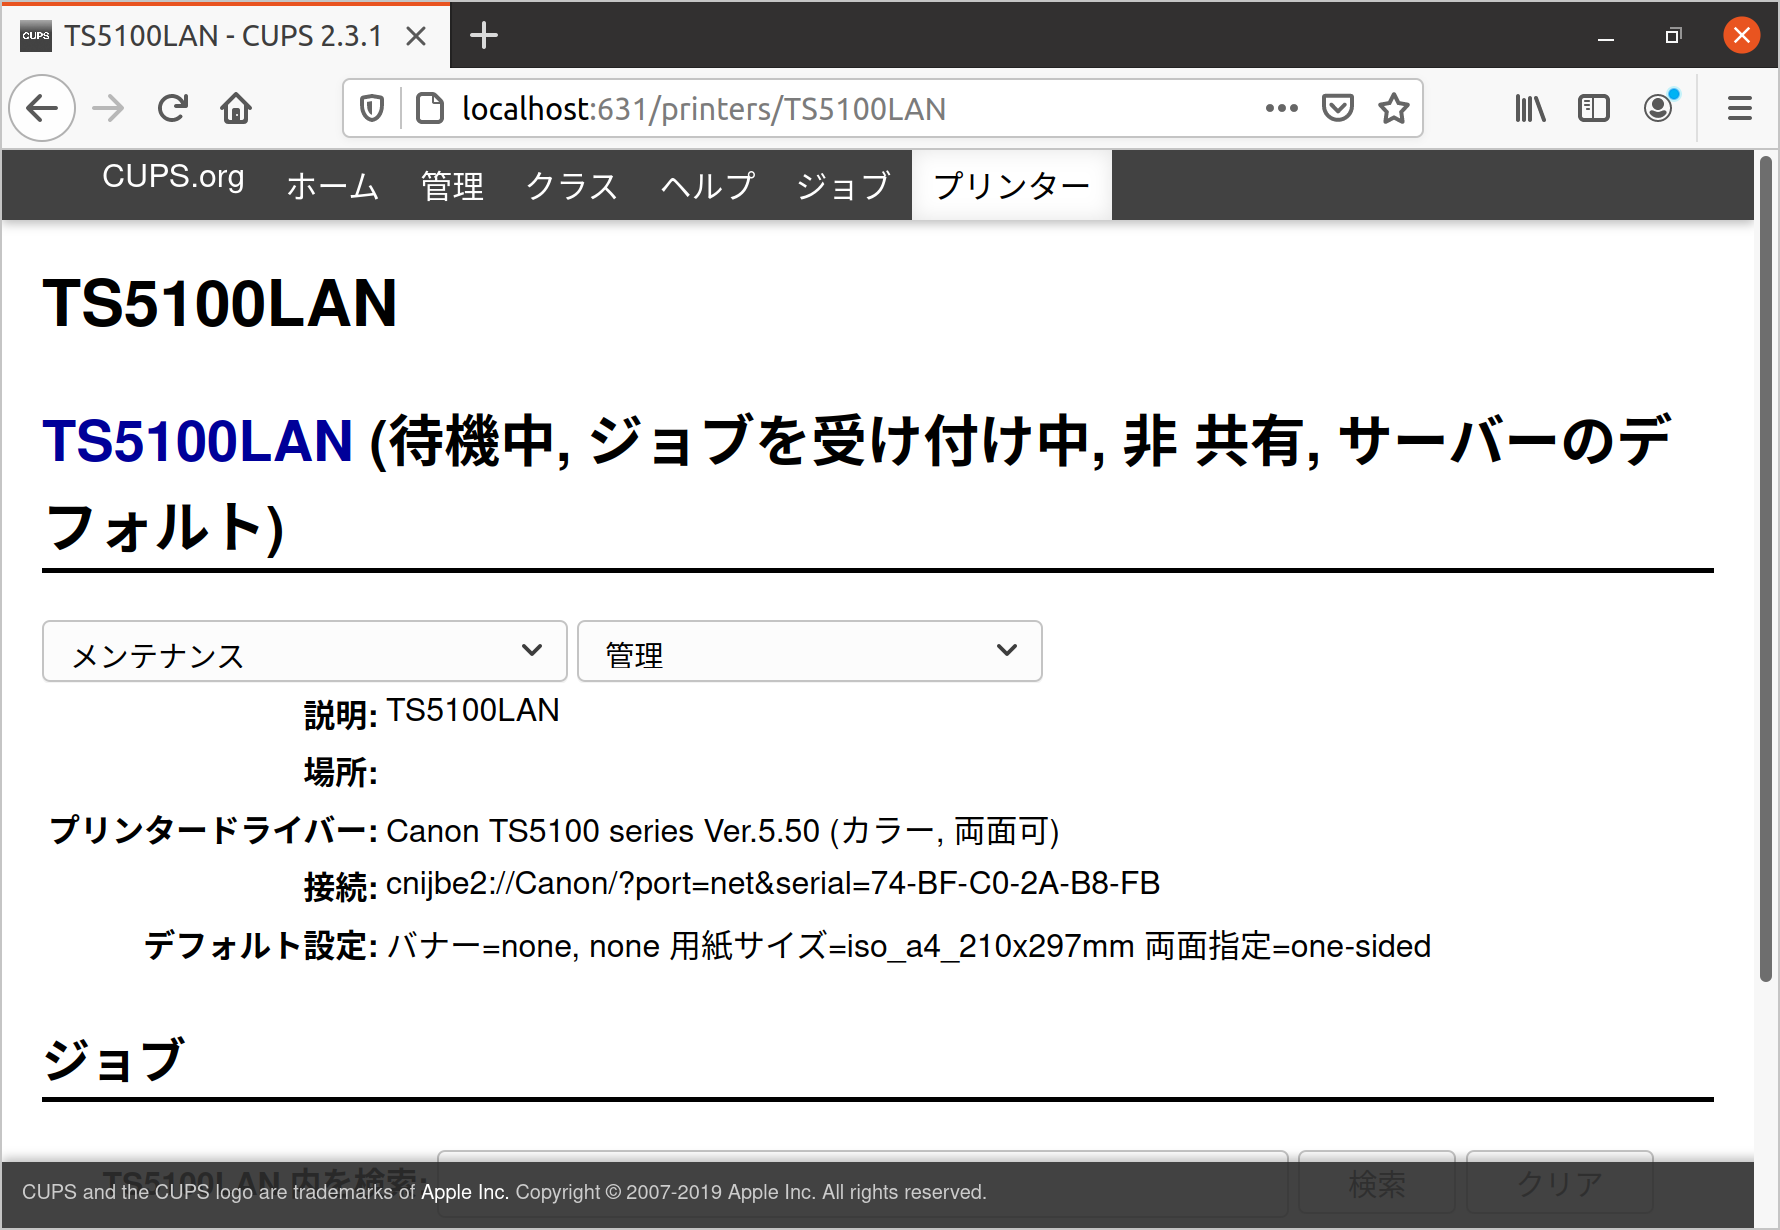Select the connection URI cnijbe2://Canon text
1780x1230 pixels.
coord(773,884)
